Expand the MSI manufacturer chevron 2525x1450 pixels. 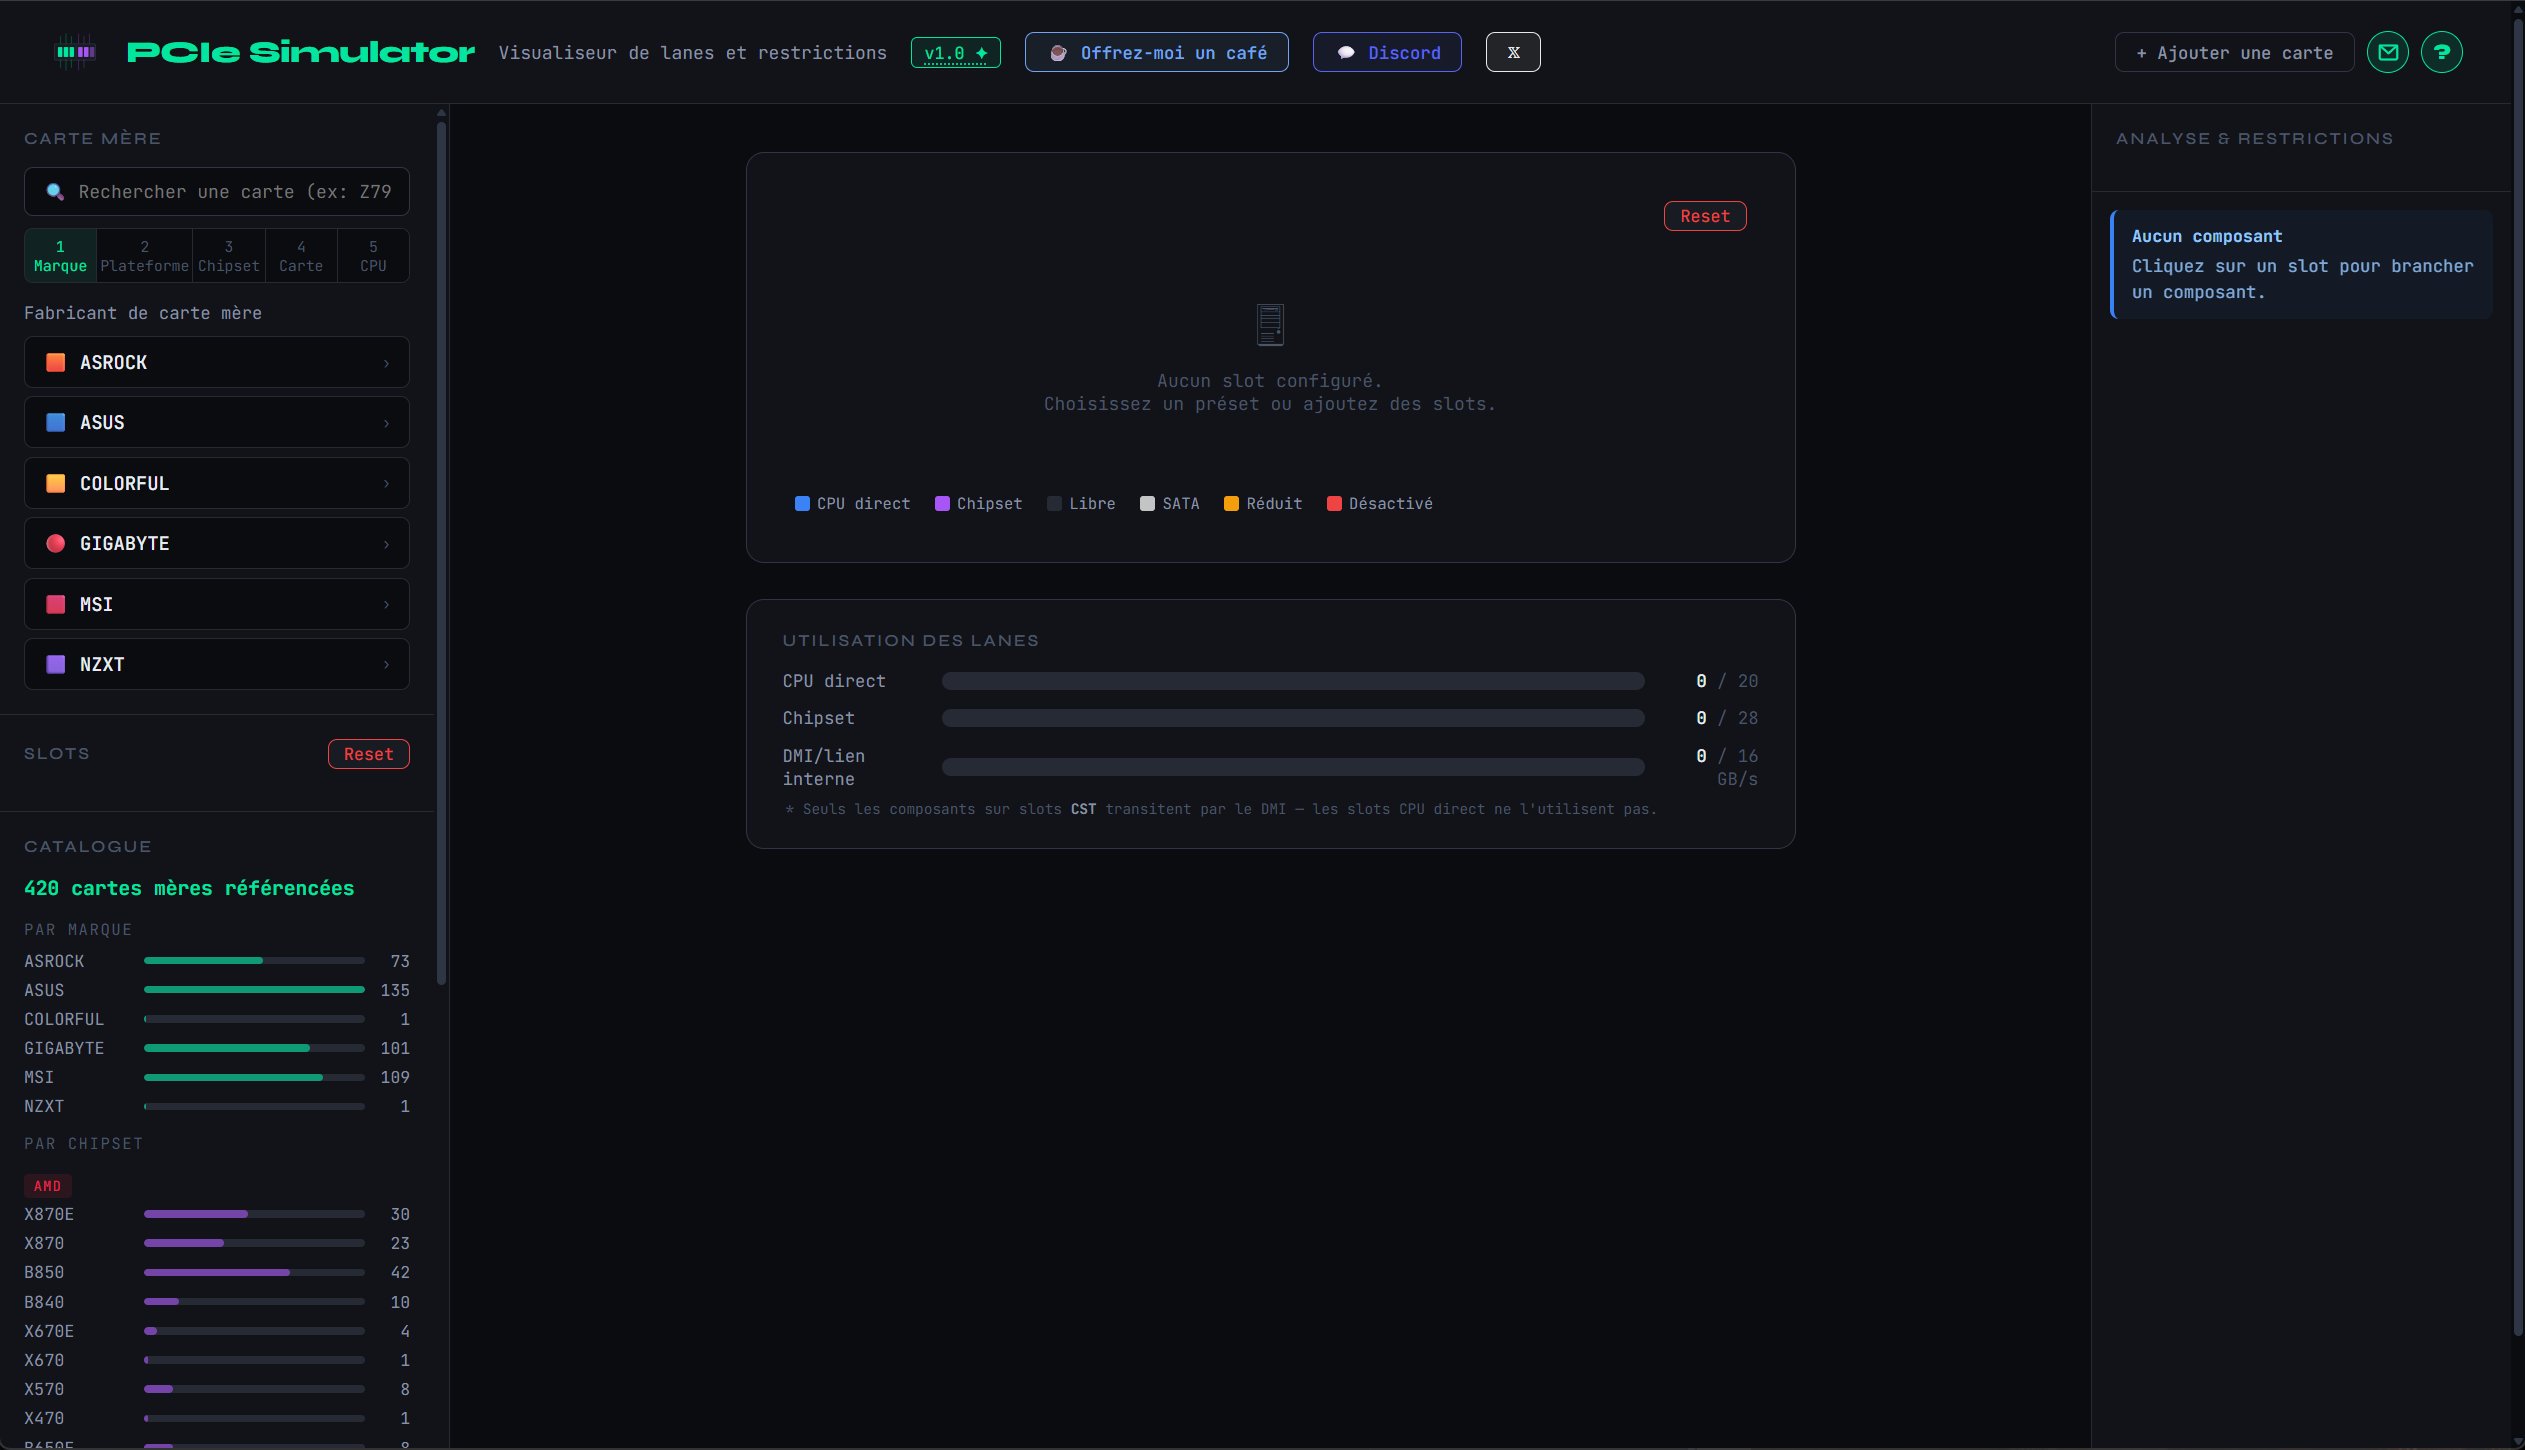pyautogui.click(x=386, y=604)
